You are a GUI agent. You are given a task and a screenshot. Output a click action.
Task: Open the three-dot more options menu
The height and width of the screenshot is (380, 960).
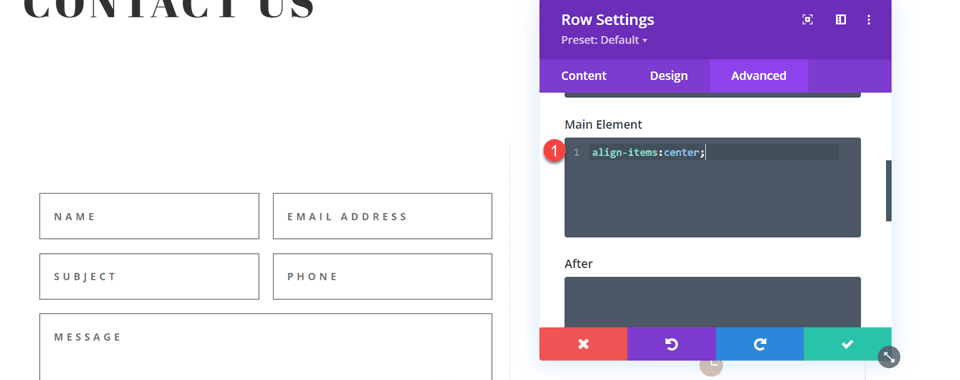click(868, 20)
